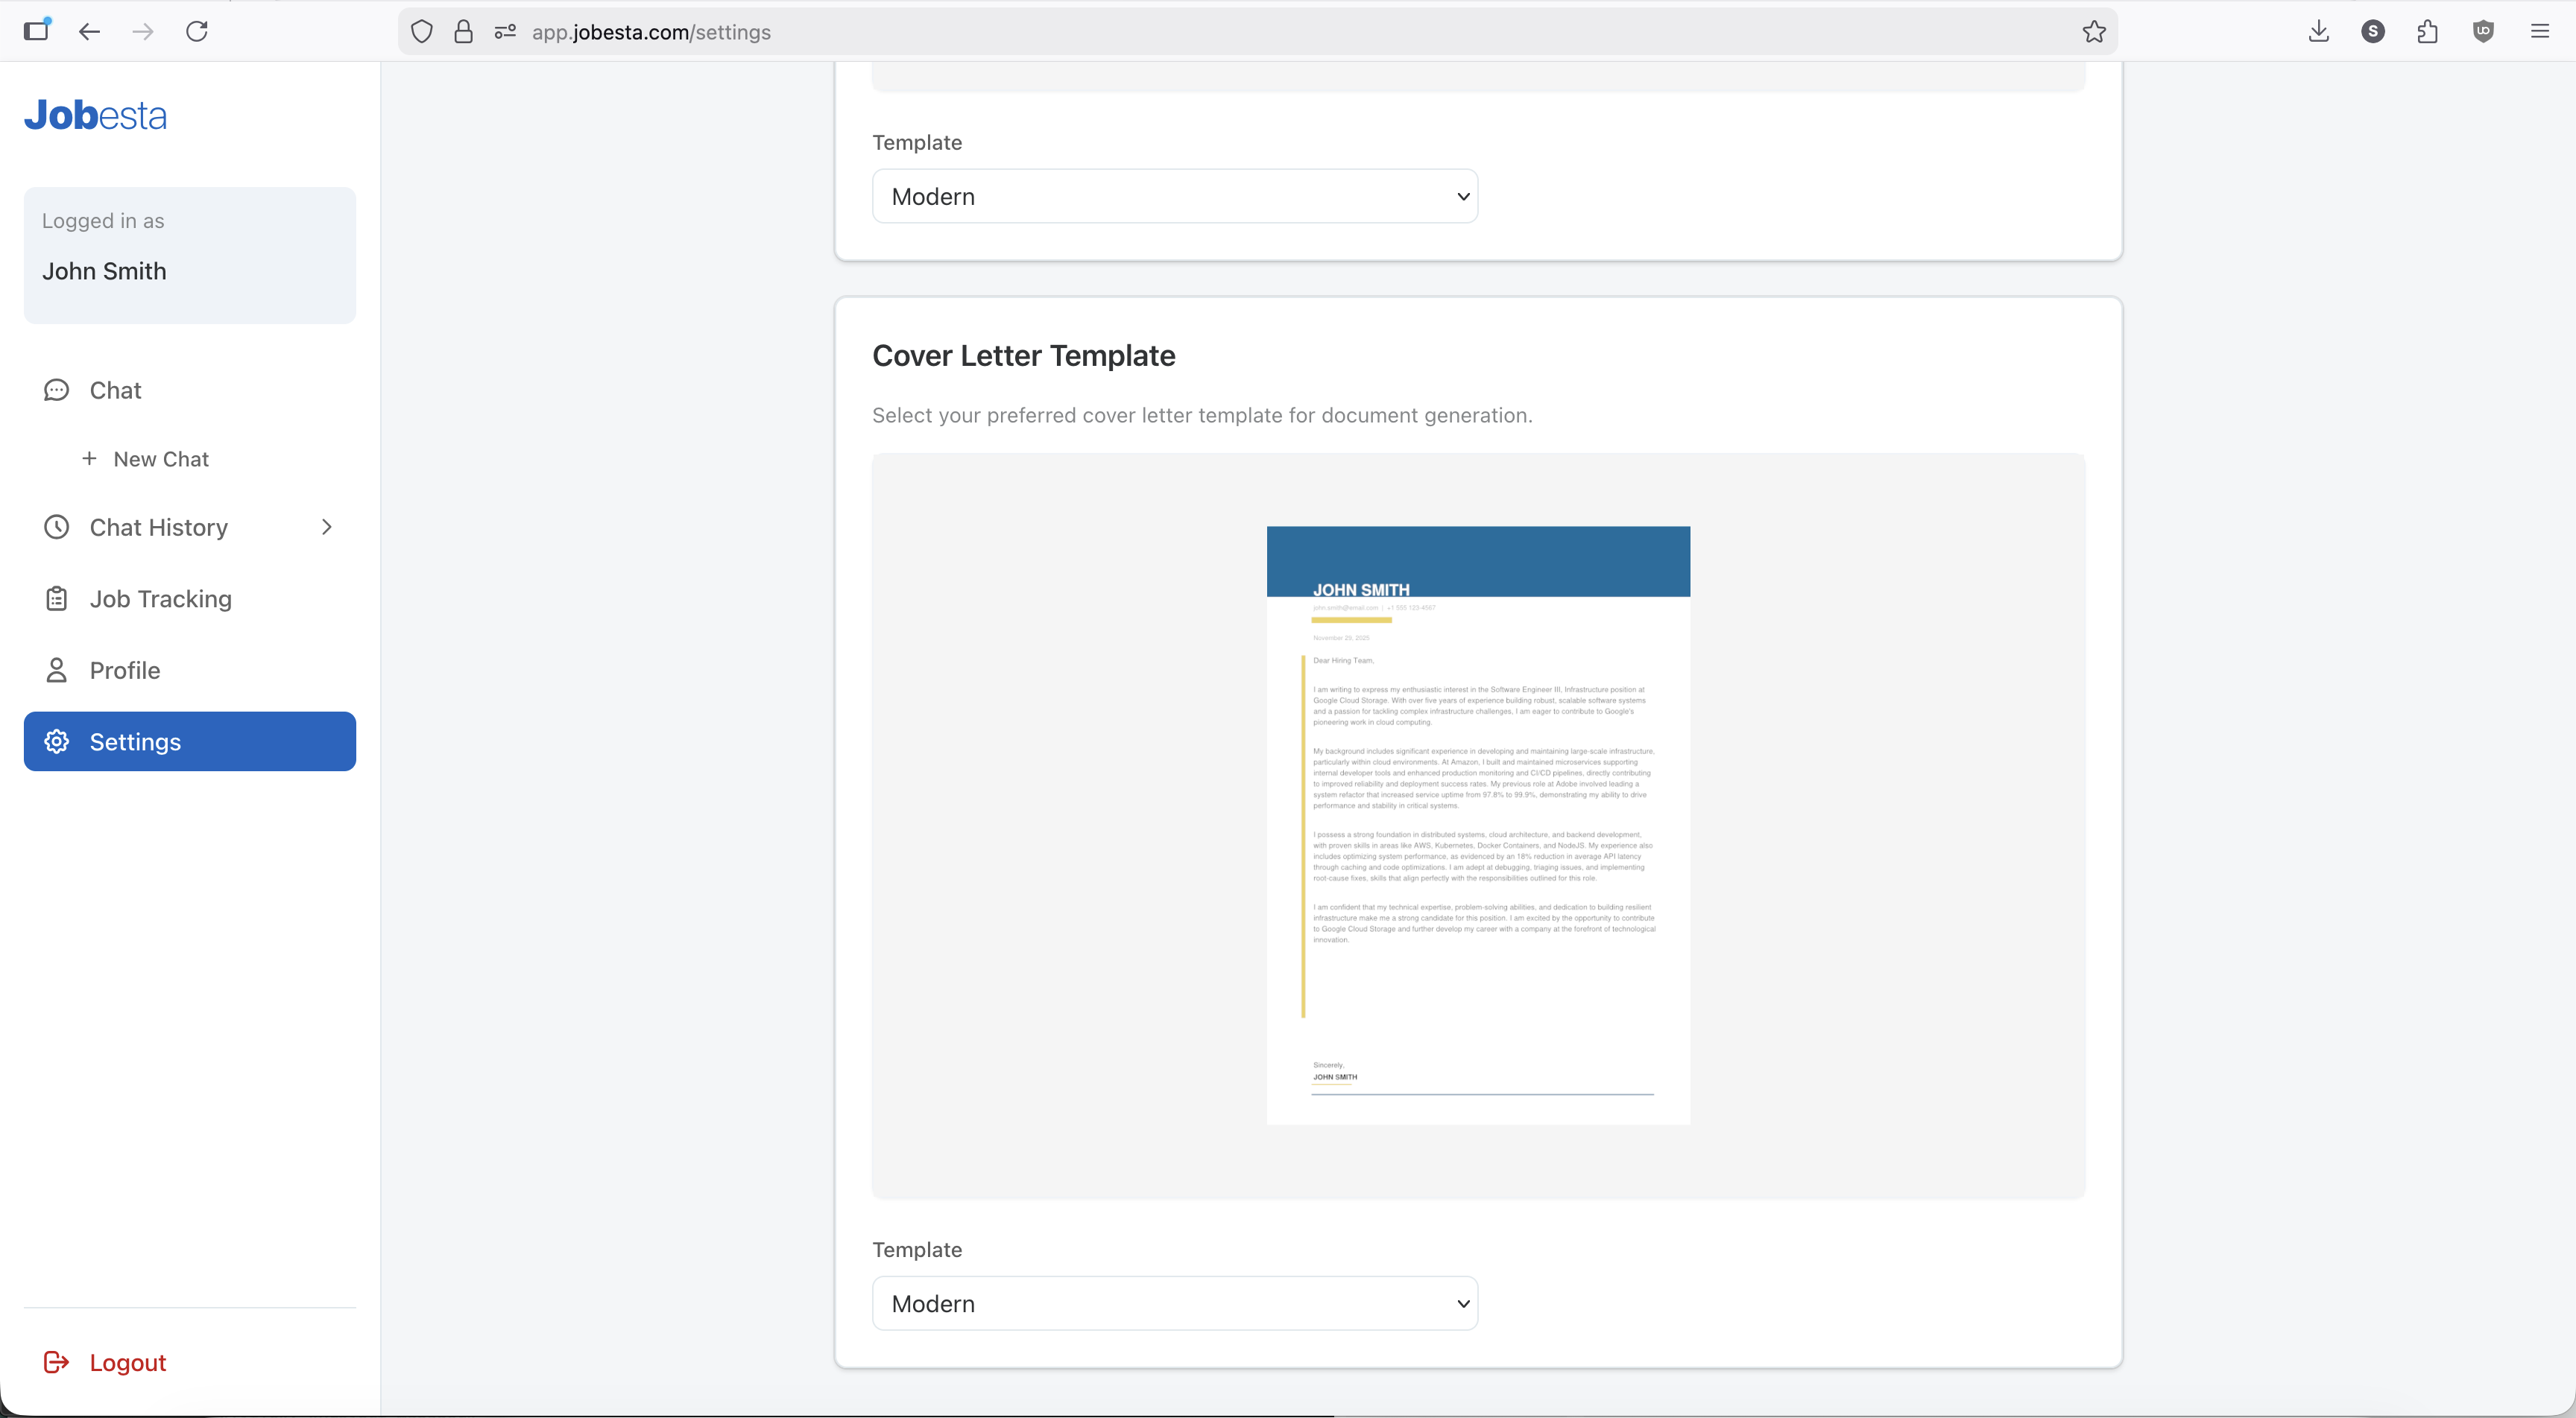Image resolution: width=2576 pixels, height=1418 pixels.
Task: Click the address bar URL field
Action: (x=900, y=31)
